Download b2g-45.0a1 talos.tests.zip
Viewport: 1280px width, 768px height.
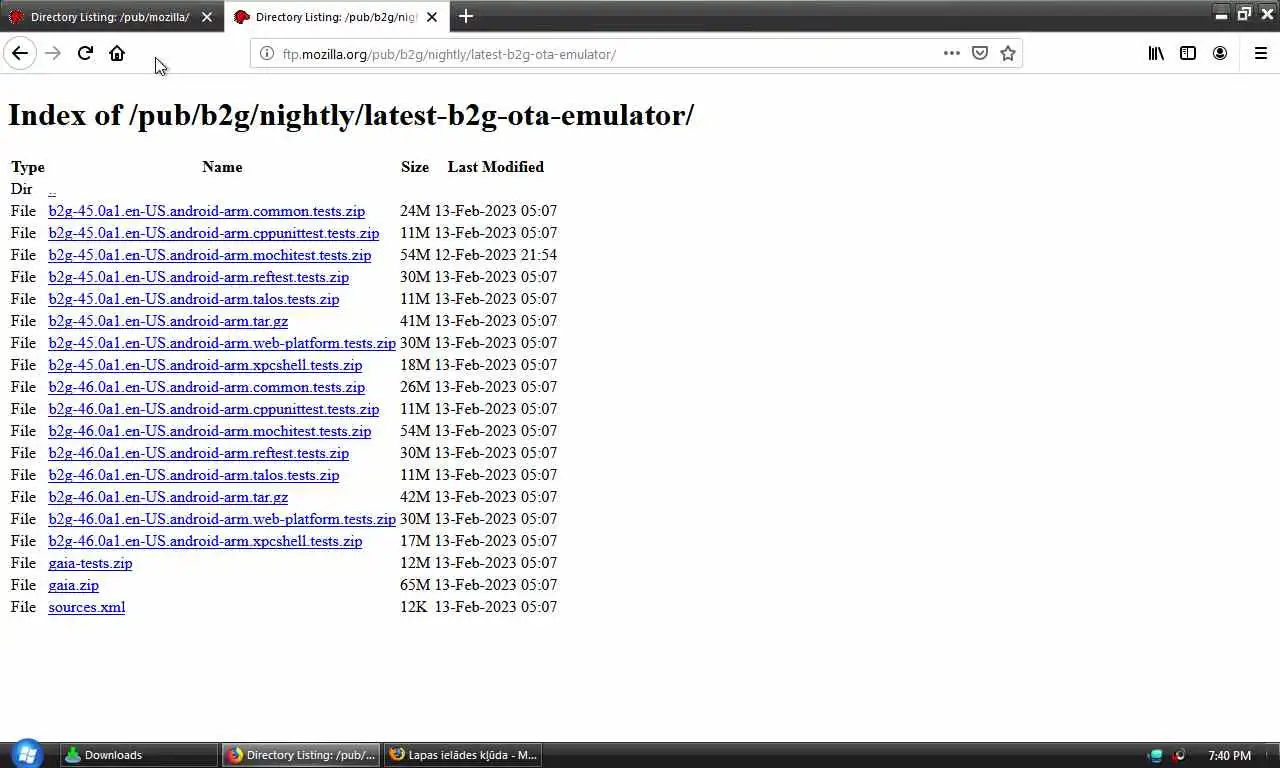pyautogui.click(x=193, y=299)
